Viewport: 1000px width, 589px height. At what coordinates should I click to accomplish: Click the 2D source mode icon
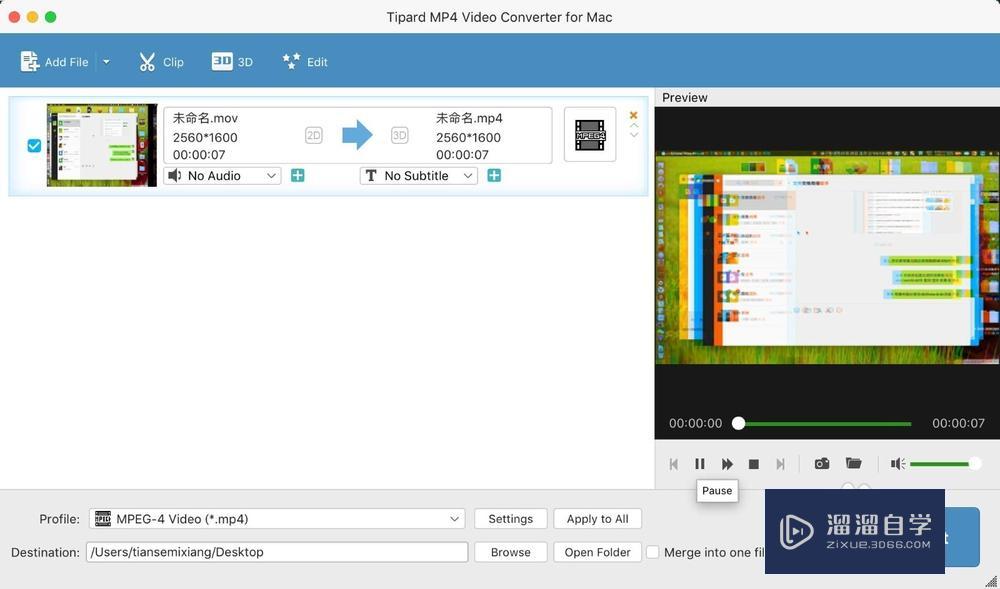click(314, 135)
